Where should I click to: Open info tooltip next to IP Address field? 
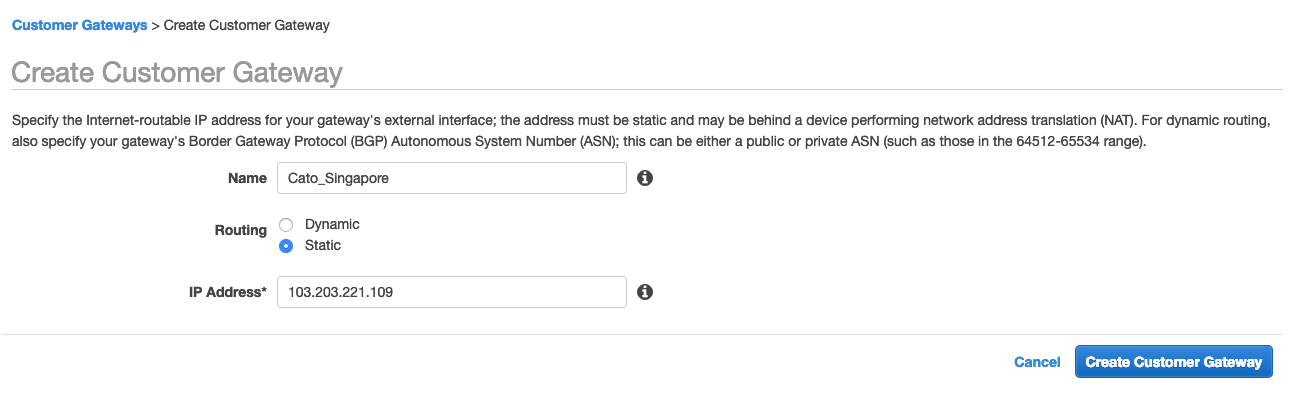pos(645,292)
